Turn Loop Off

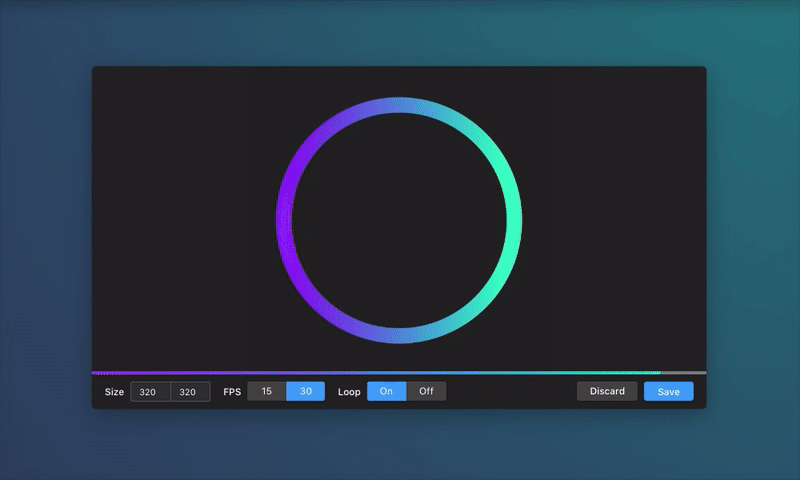click(426, 391)
